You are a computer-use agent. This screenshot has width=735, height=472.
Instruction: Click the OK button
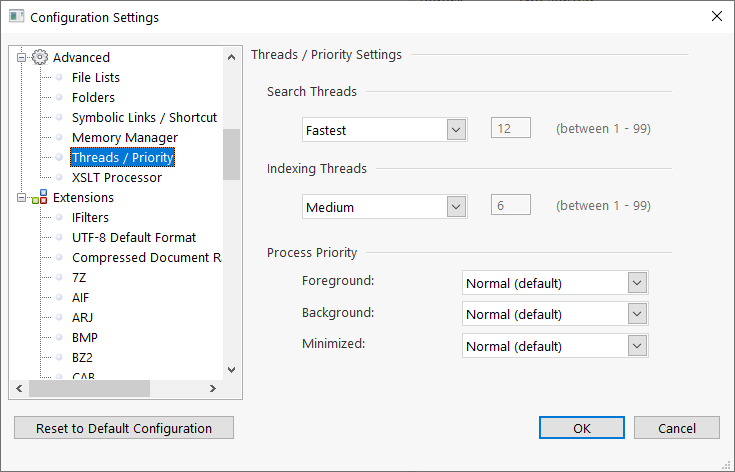click(x=582, y=428)
